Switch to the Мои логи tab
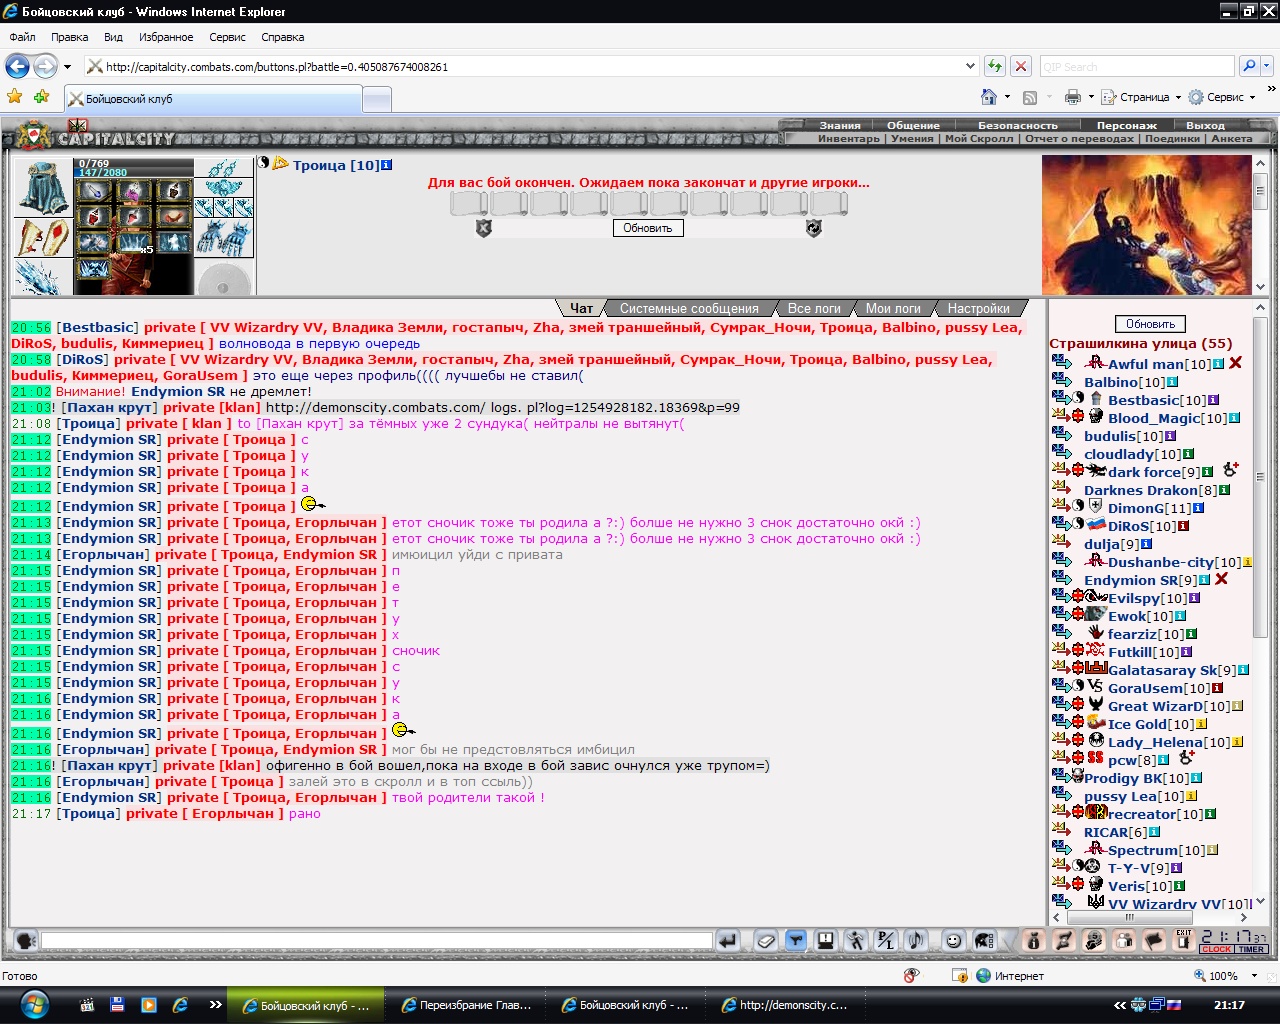The height and width of the screenshot is (1024, 1280). pos(893,308)
